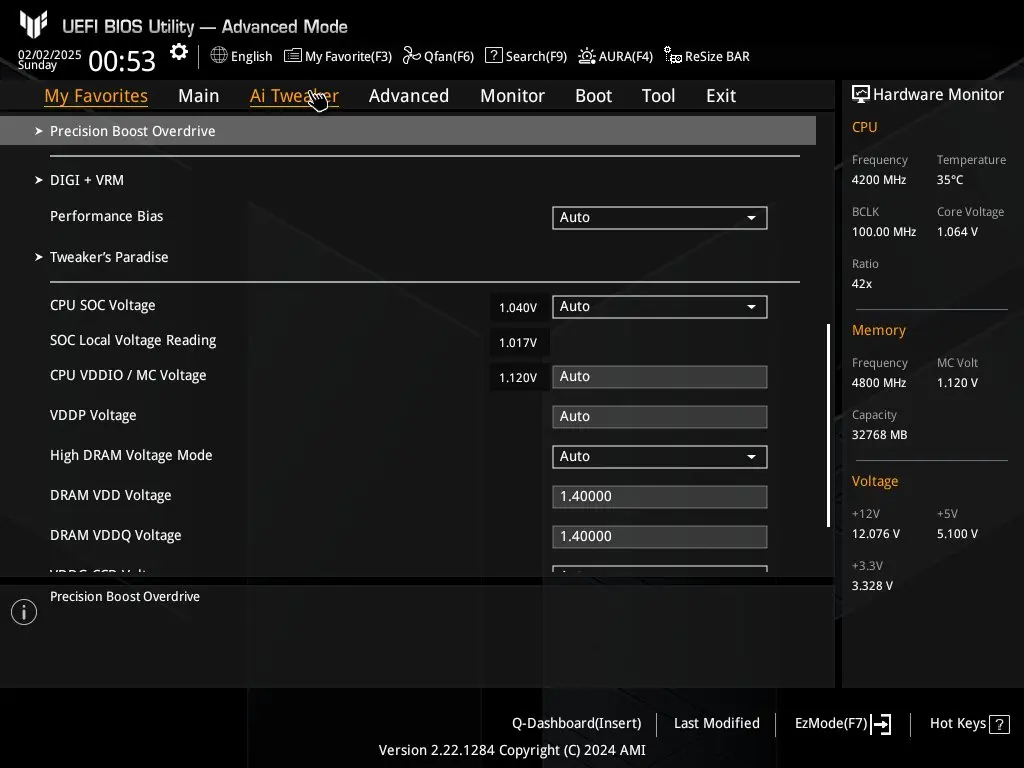Open the Ai Tweaker tab

[294, 95]
